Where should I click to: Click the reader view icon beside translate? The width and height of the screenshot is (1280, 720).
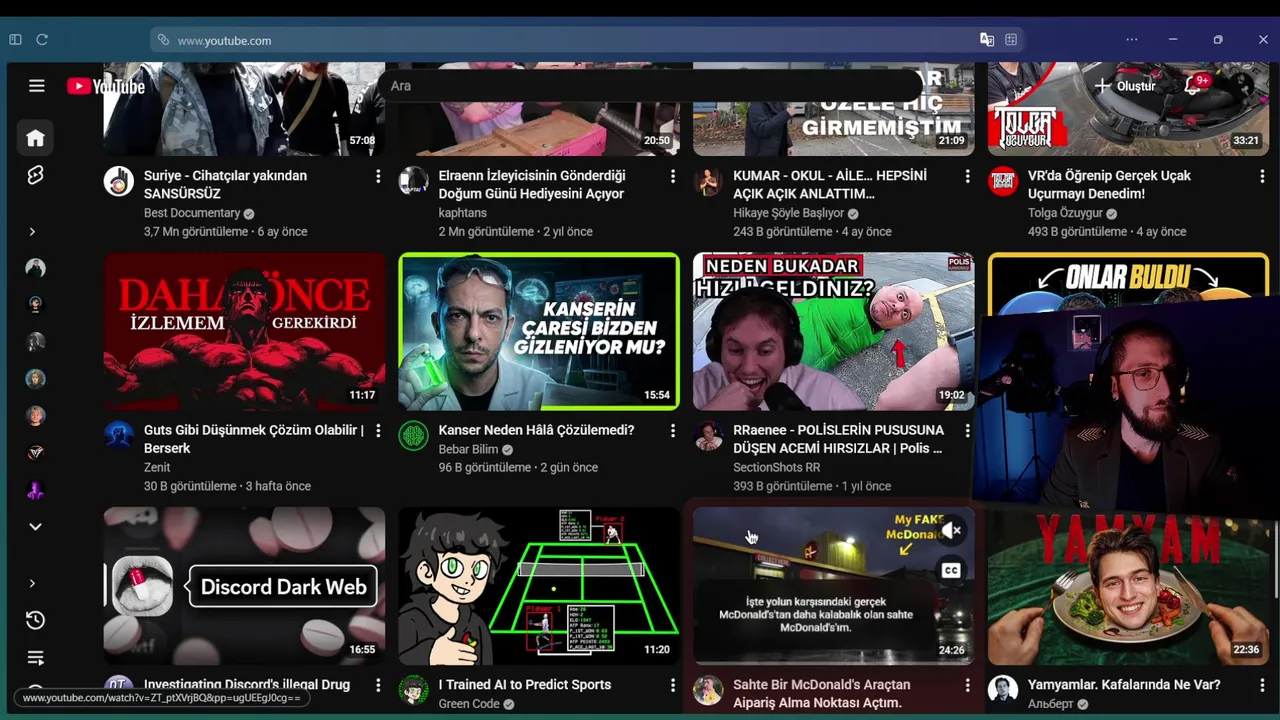1011,40
